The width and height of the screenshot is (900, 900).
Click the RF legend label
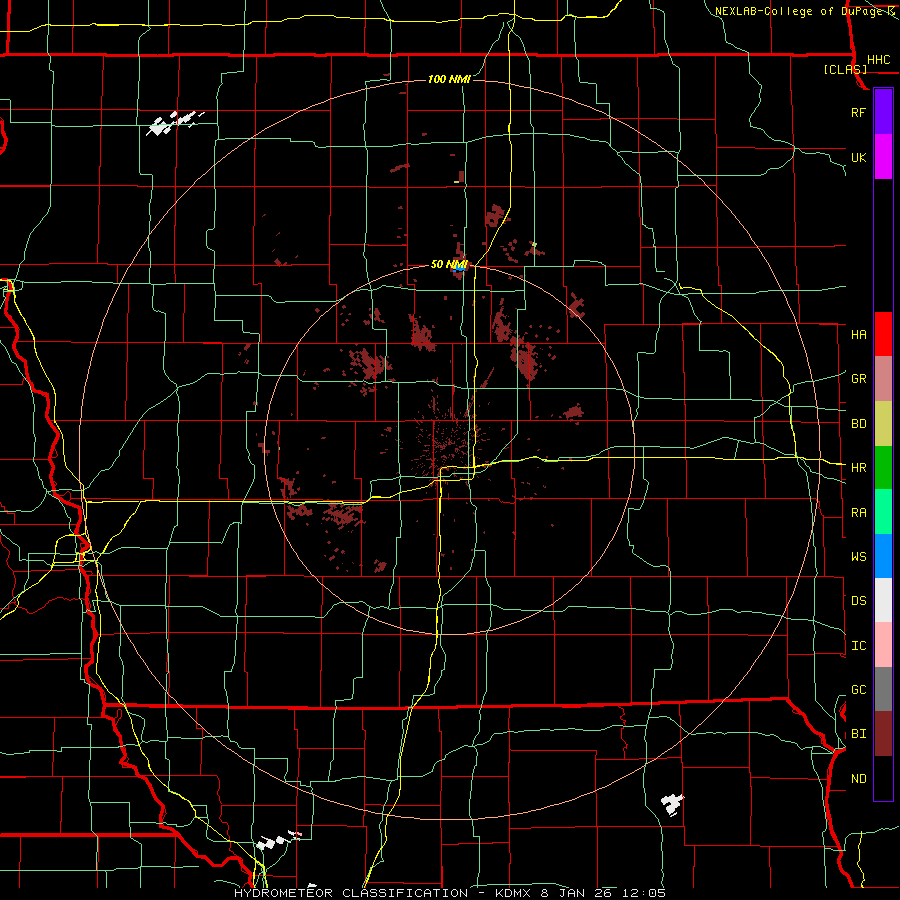858,112
